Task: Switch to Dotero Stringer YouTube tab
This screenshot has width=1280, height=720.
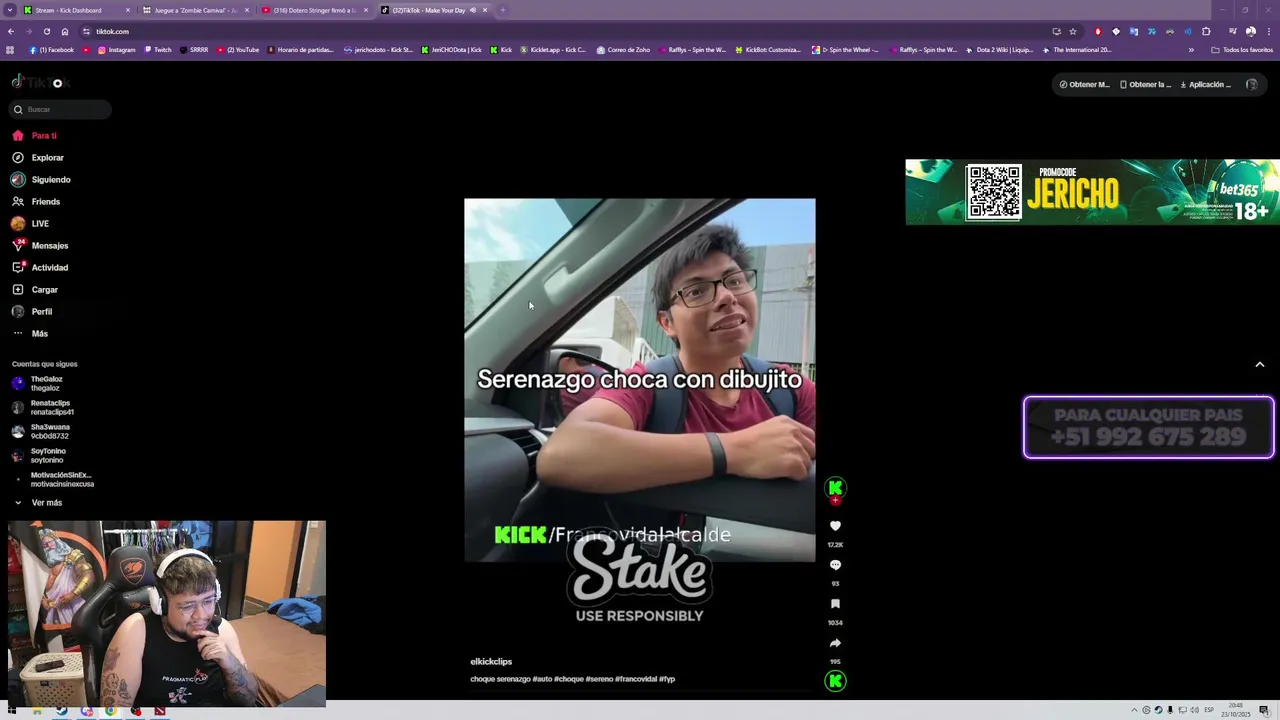Action: 315,10
